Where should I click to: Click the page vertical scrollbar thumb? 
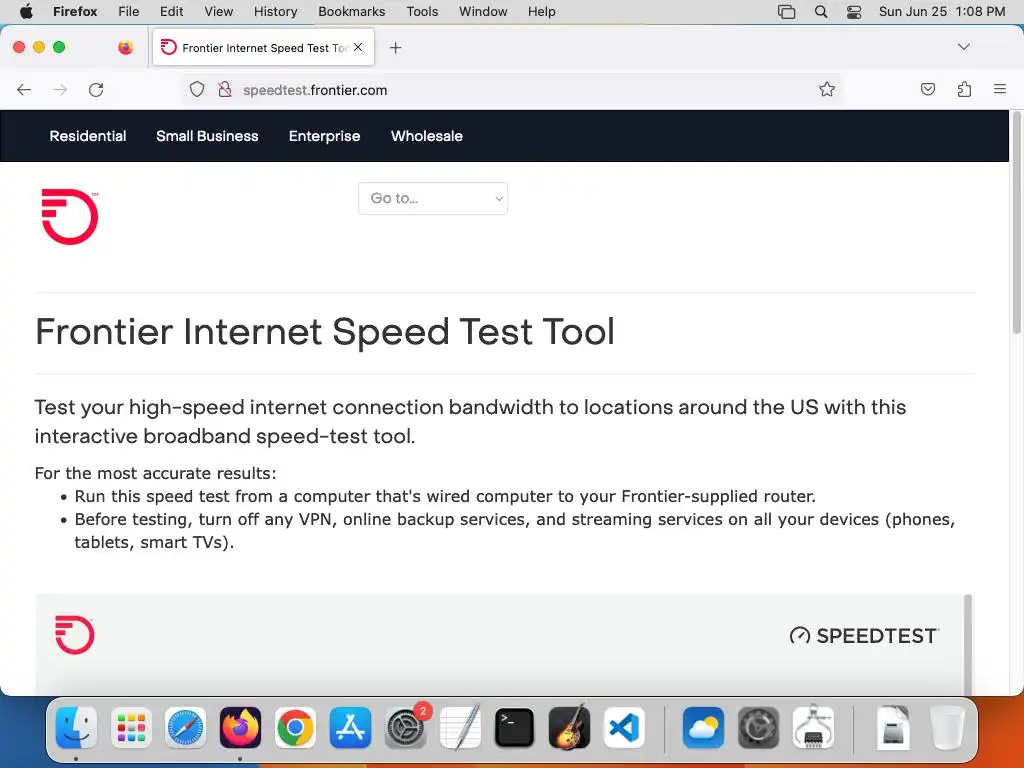[x=1016, y=225]
